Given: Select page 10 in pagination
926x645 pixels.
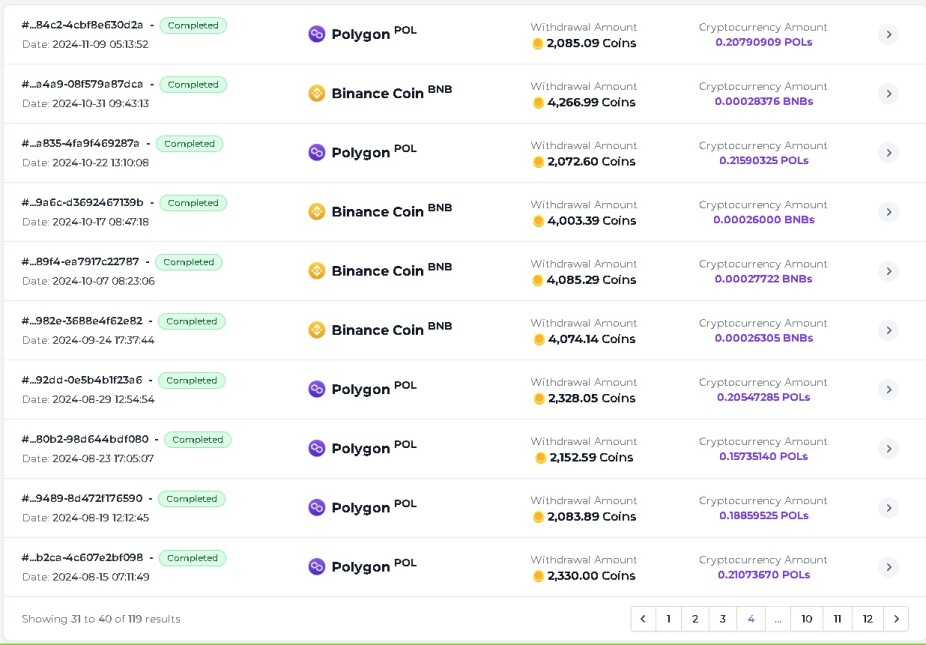Looking at the screenshot, I should click(x=806, y=618).
